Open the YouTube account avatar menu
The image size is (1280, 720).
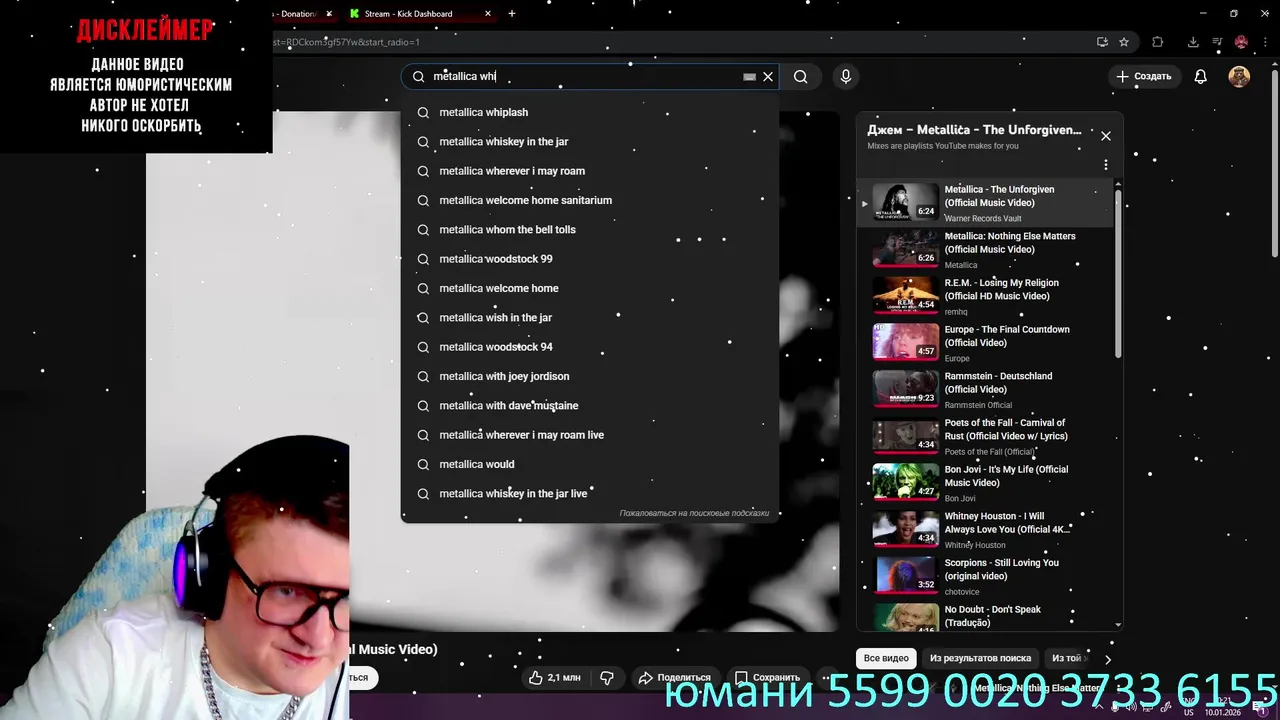click(x=1239, y=77)
